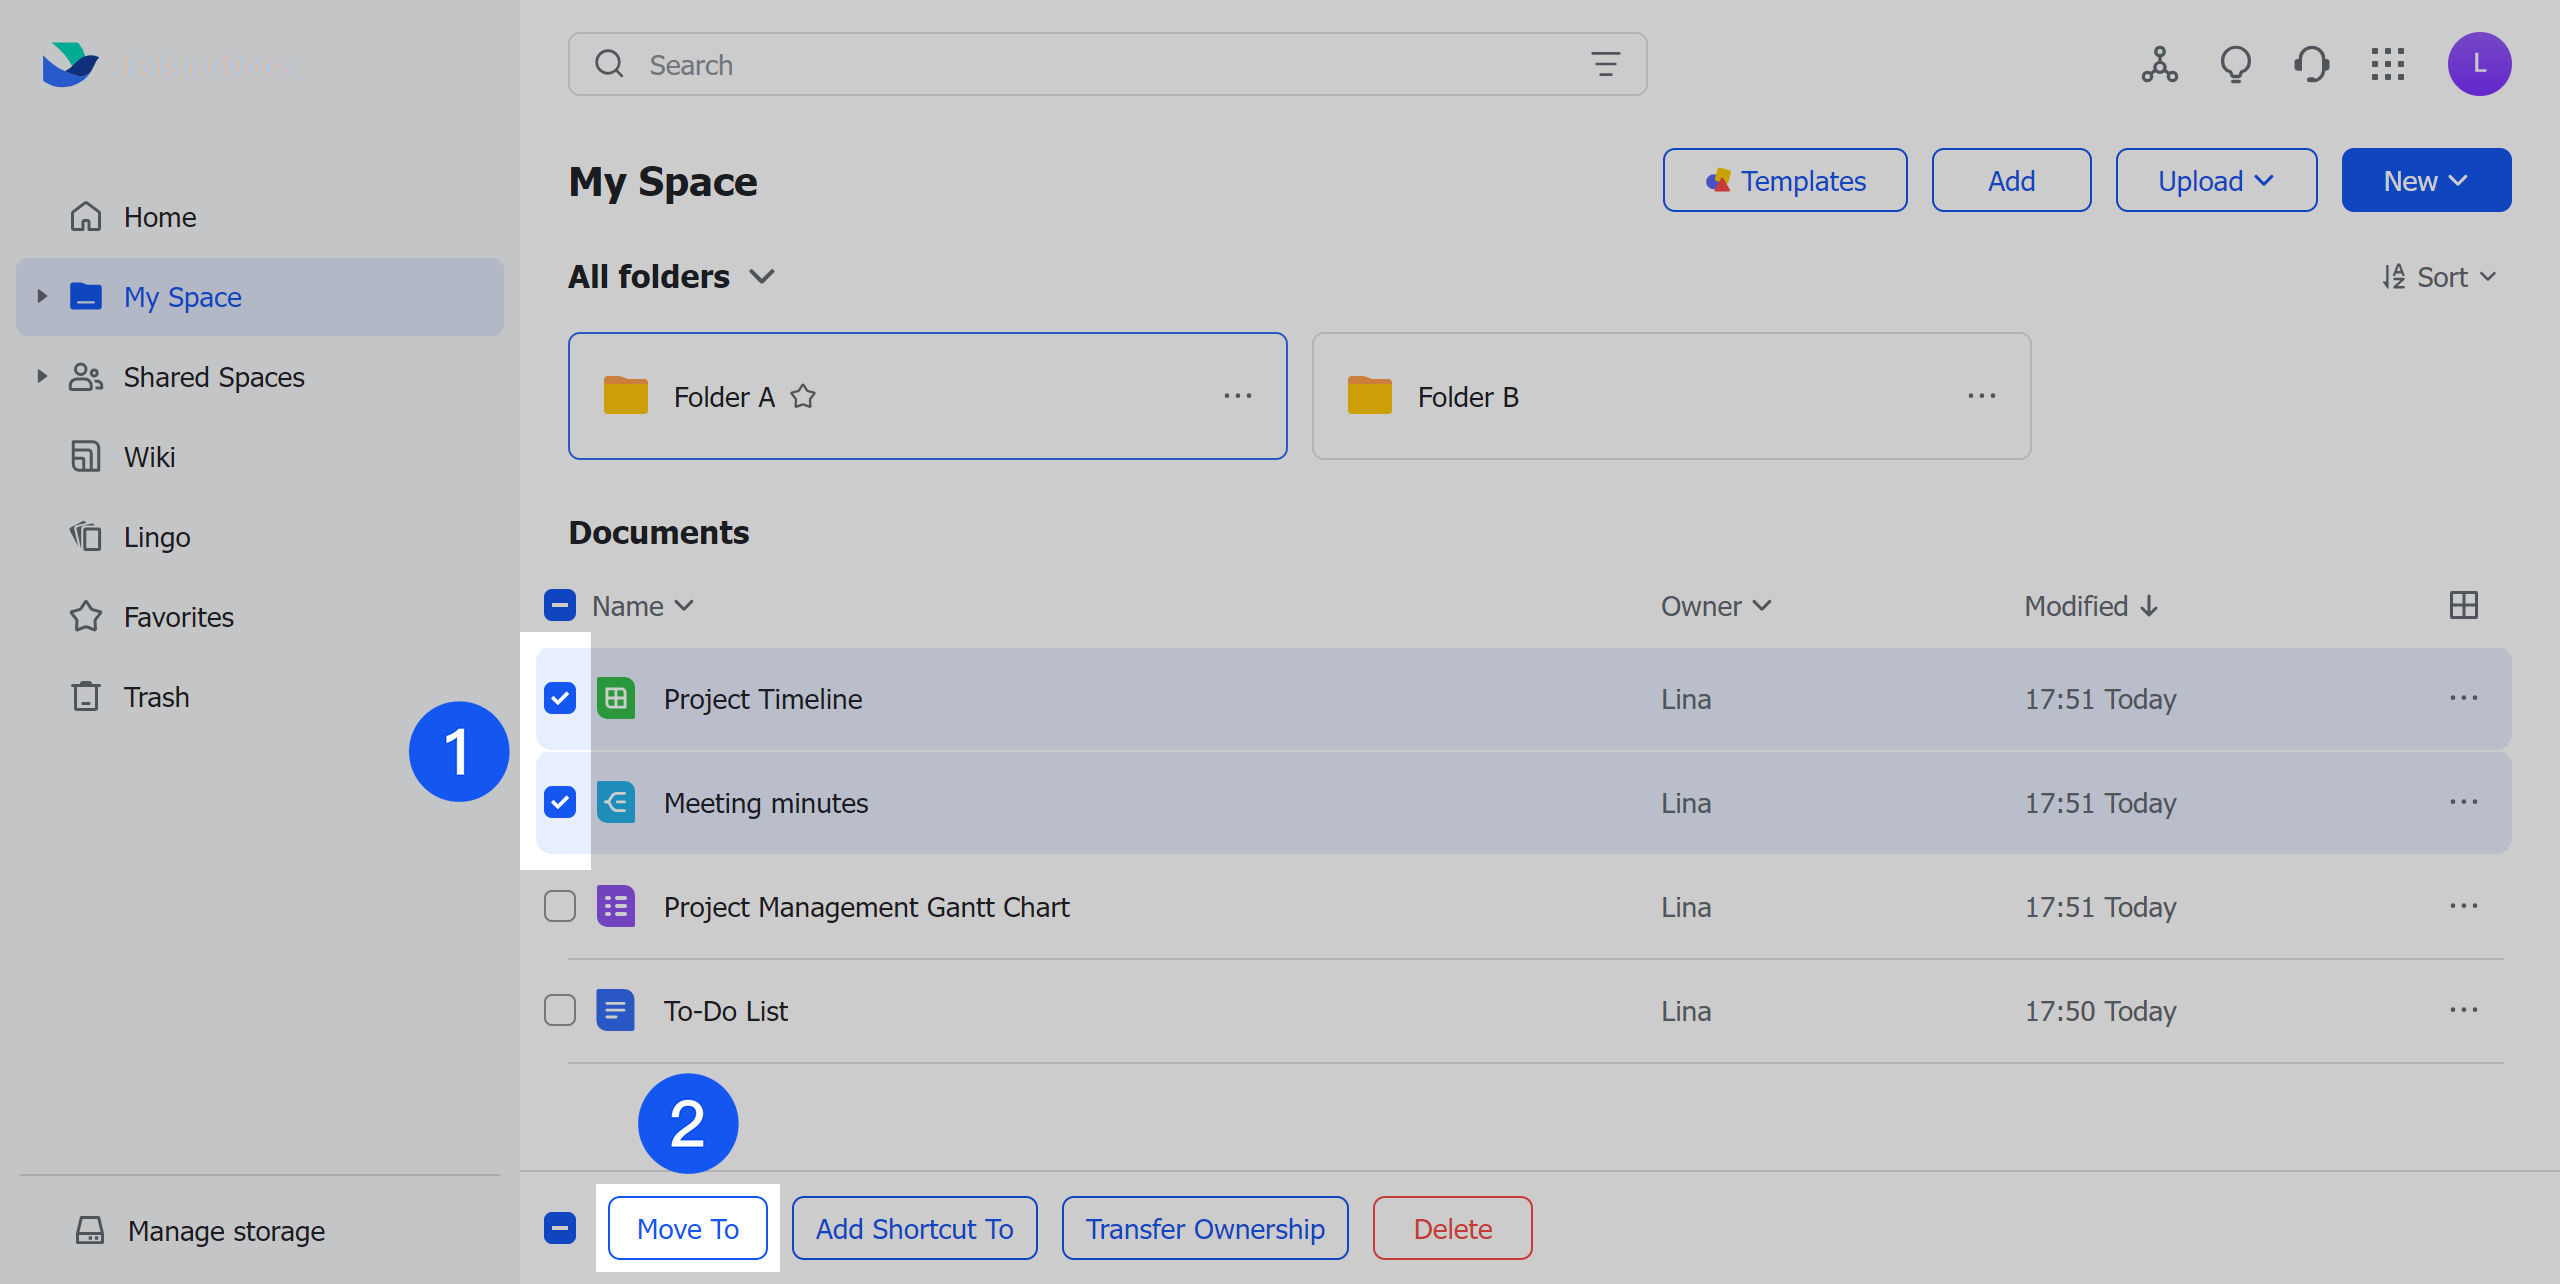
Task: Click the indeterminate select-all checkbox
Action: pos(559,605)
